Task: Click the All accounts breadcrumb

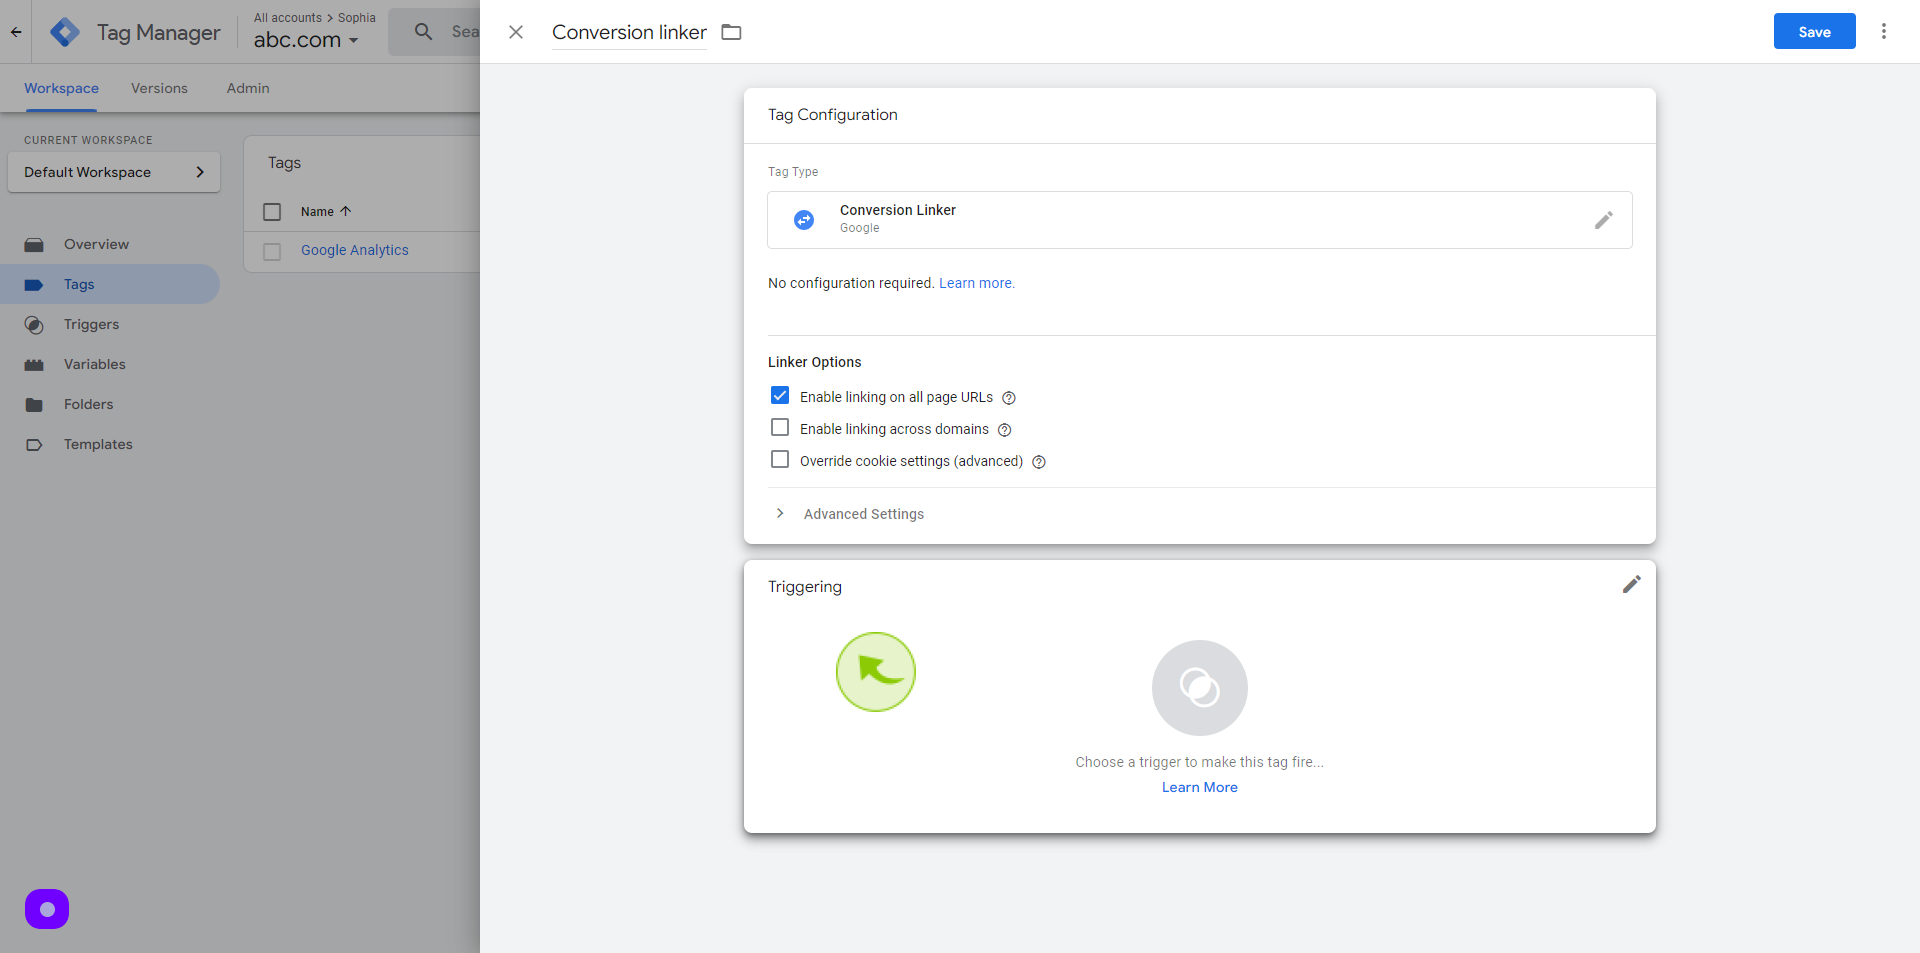Action: [x=288, y=18]
